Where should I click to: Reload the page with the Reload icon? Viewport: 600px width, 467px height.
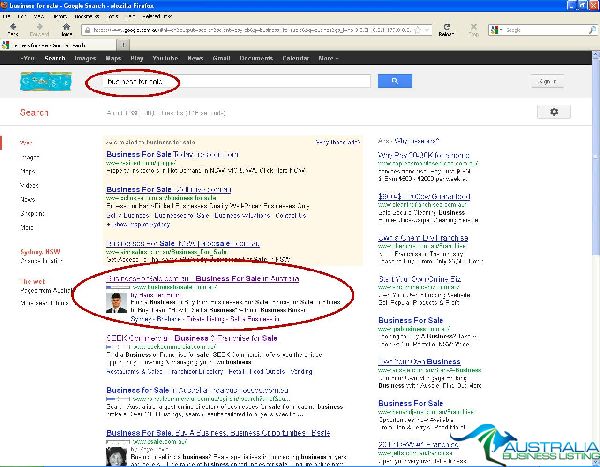click(447, 27)
